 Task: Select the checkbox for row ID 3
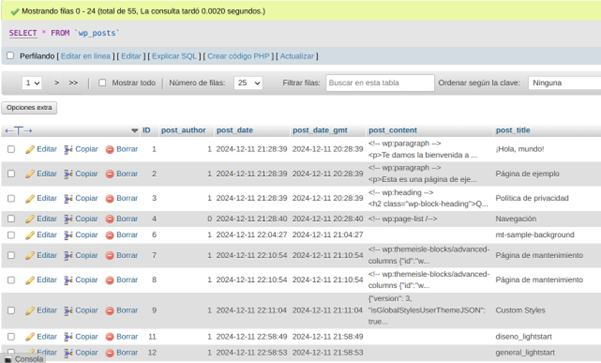tap(11, 199)
